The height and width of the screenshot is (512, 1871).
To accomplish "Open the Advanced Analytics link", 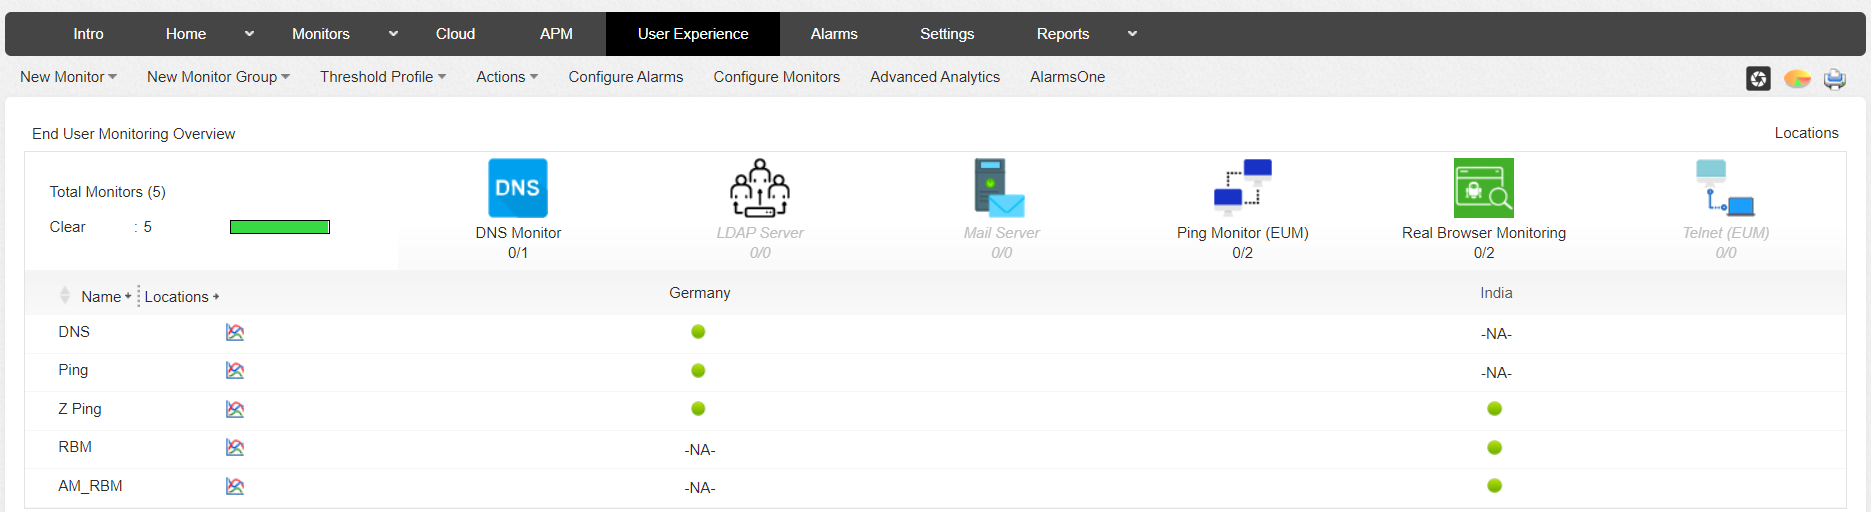I will tap(935, 77).
